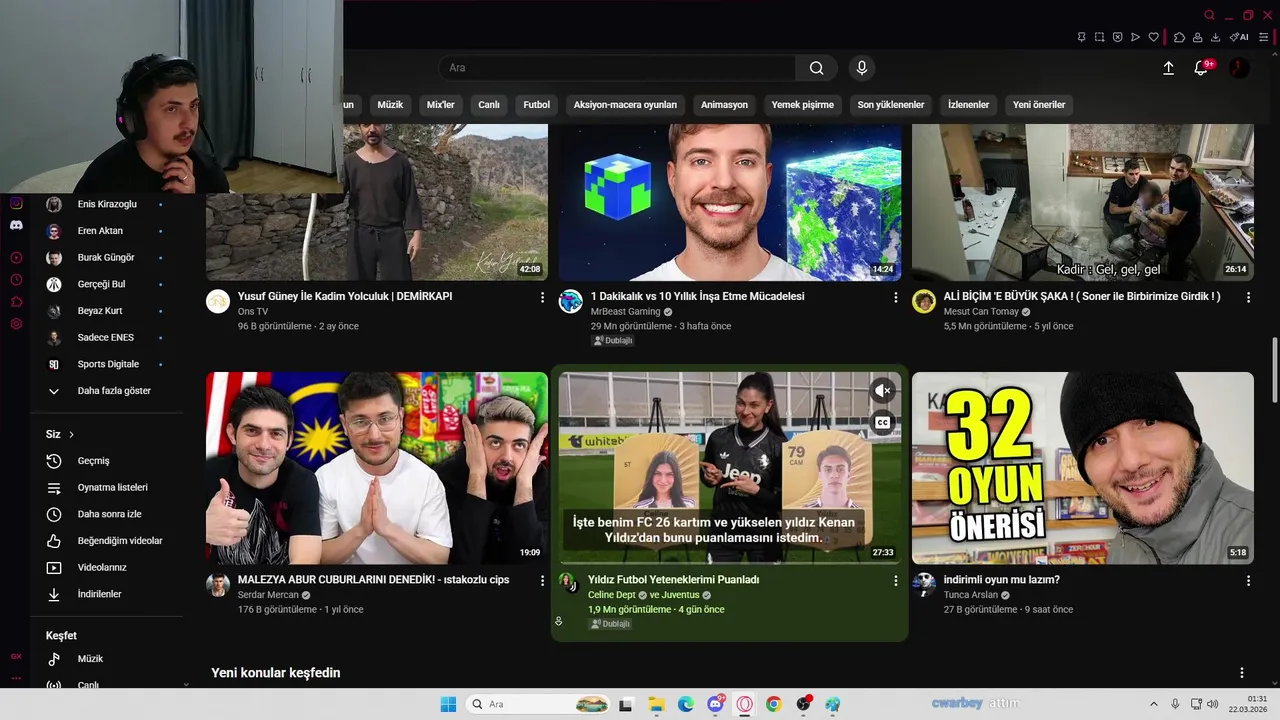Click the upload/create arrow icon
The width and height of the screenshot is (1280, 720).
click(x=1168, y=68)
